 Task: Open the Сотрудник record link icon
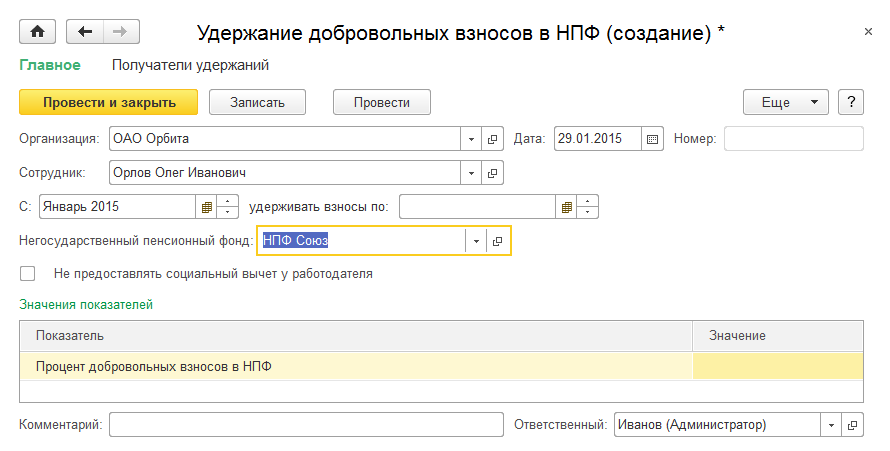[493, 173]
